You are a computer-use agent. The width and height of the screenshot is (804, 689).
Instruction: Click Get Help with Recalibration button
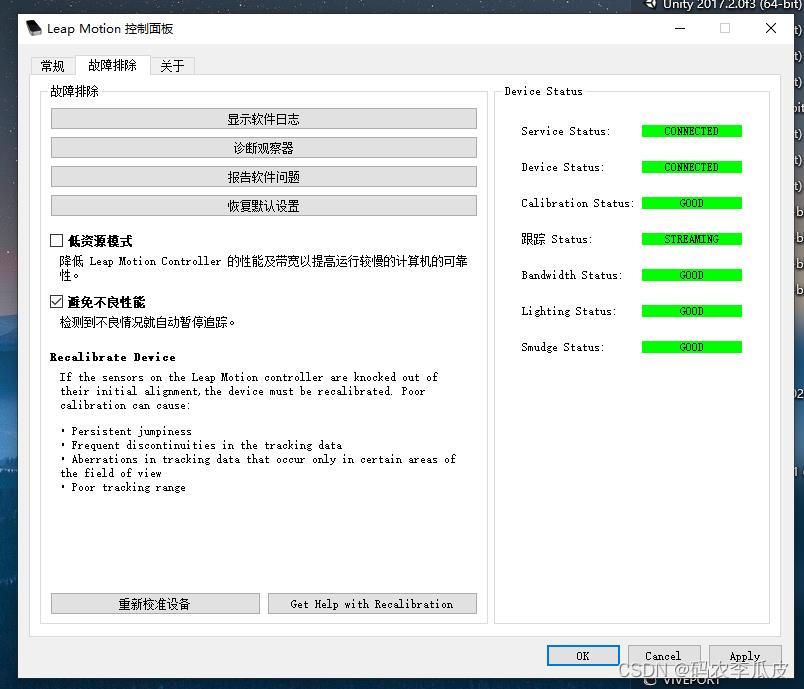click(372, 603)
